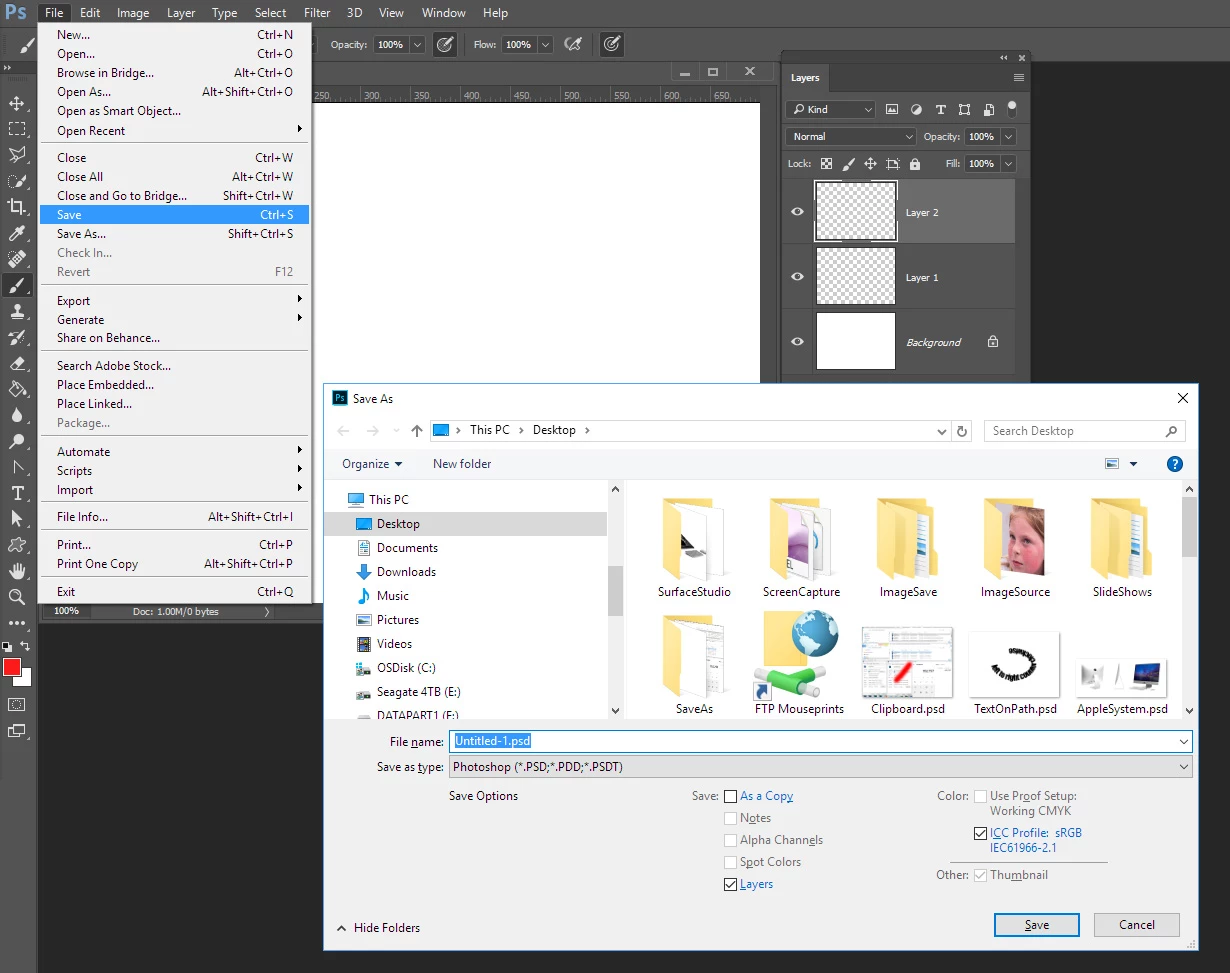The image size is (1230, 973).
Task: Select the Hand tool
Action: pyautogui.click(x=17, y=571)
